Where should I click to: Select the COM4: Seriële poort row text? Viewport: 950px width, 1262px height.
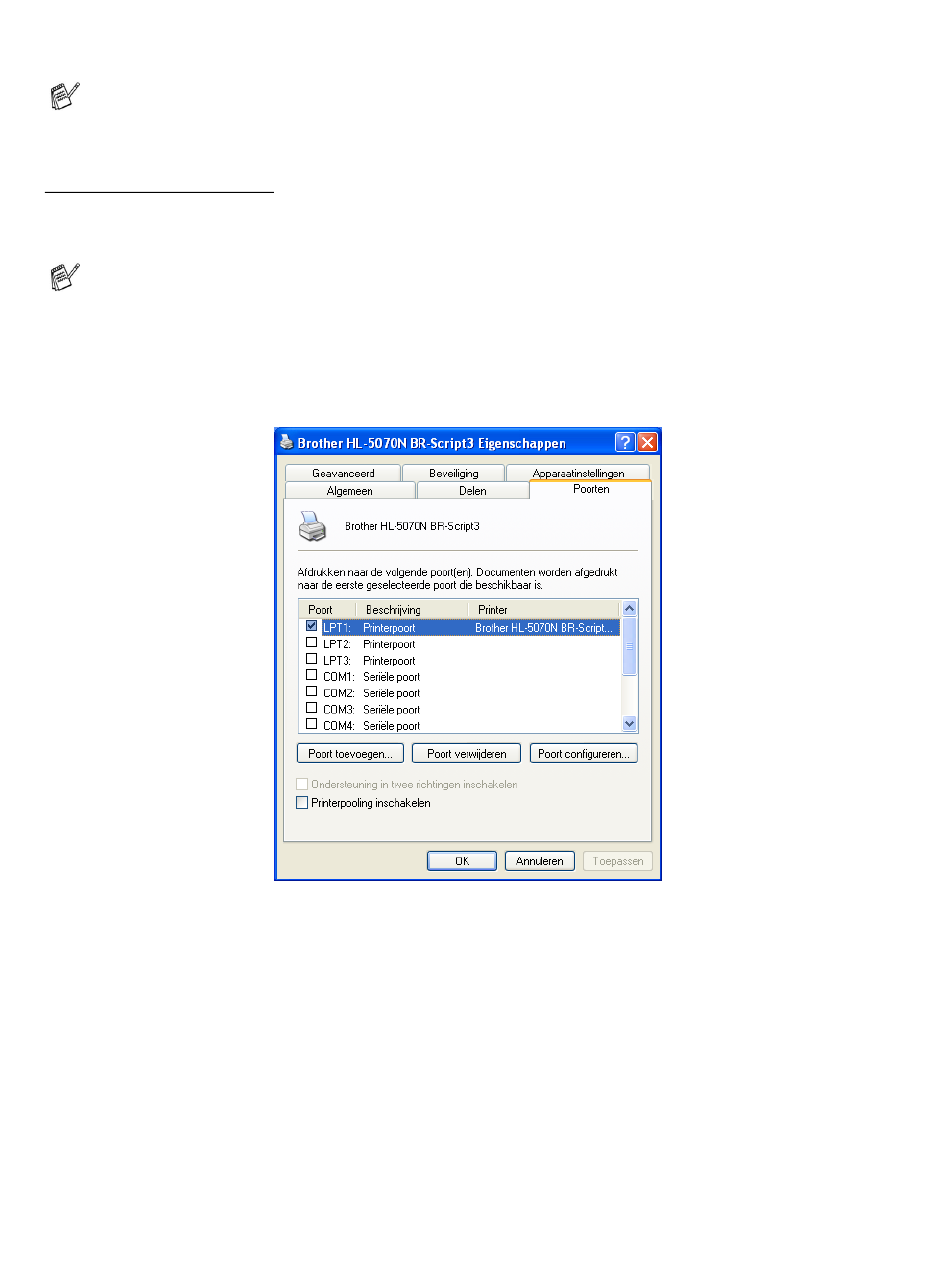coord(372,726)
